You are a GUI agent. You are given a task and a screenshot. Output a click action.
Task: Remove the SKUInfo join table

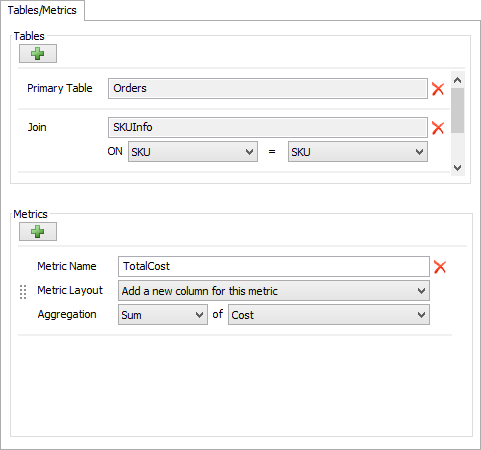pos(438,128)
